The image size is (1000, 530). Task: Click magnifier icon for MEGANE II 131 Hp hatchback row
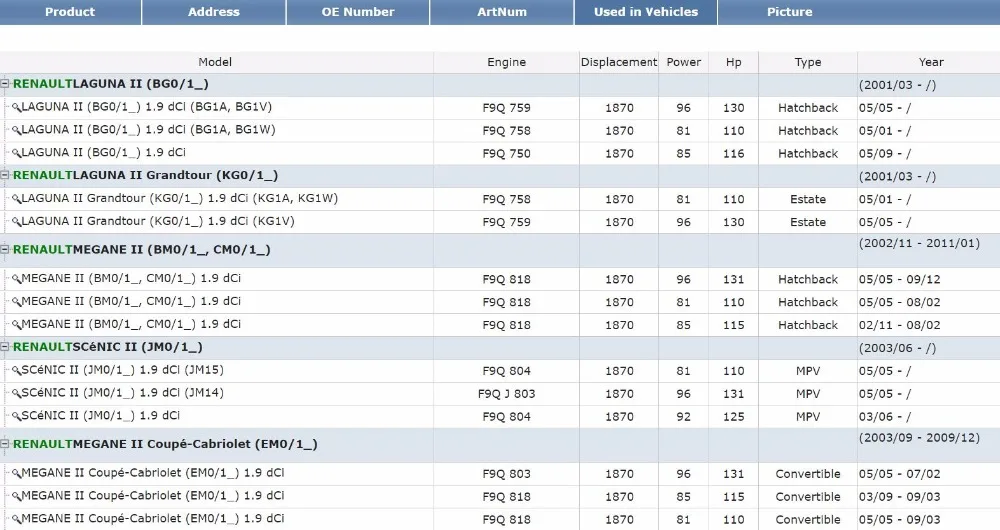click(17, 279)
